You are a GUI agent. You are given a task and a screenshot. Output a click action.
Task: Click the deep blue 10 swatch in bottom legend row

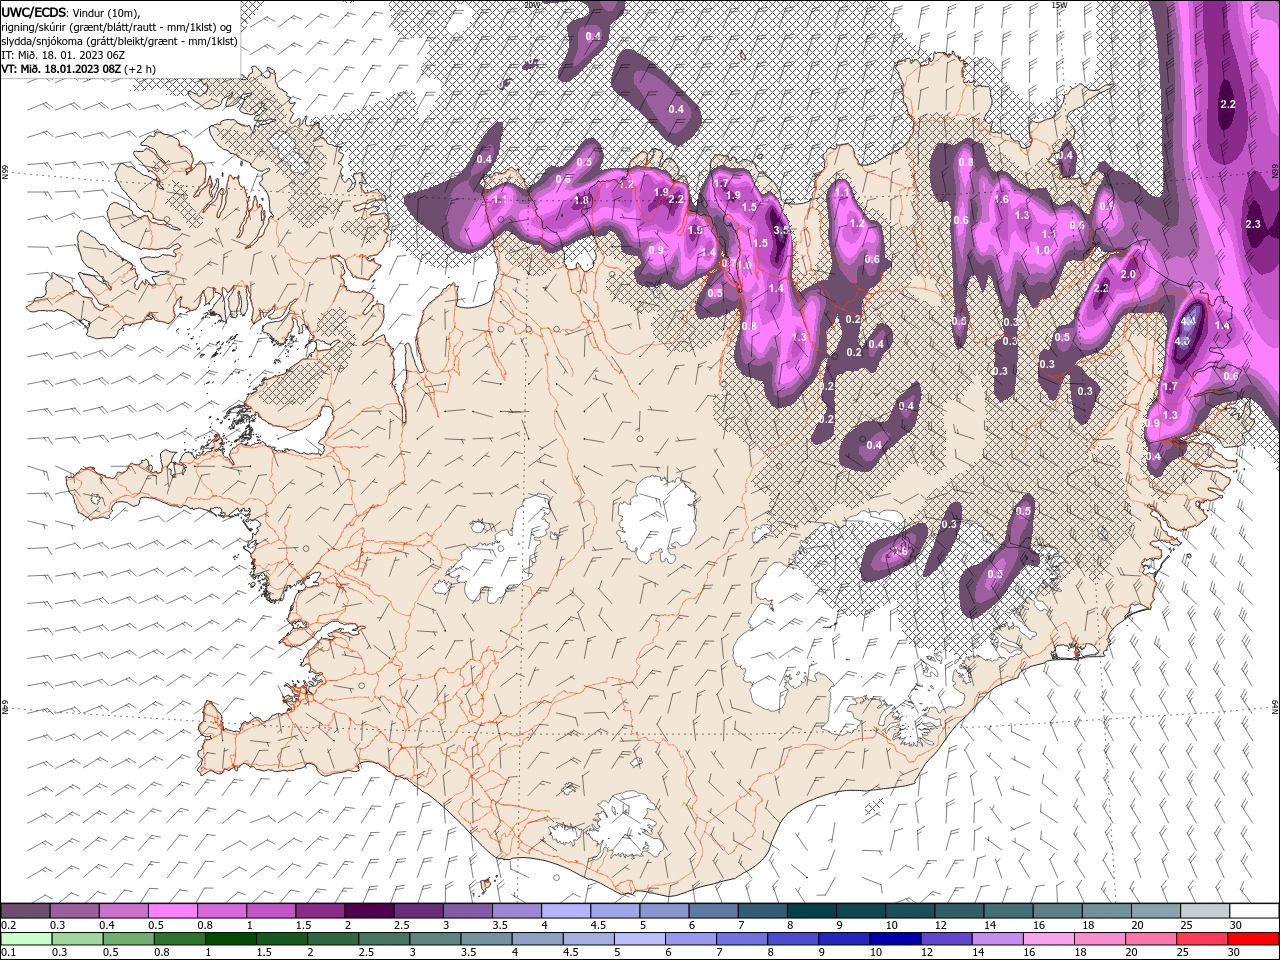pos(896,938)
